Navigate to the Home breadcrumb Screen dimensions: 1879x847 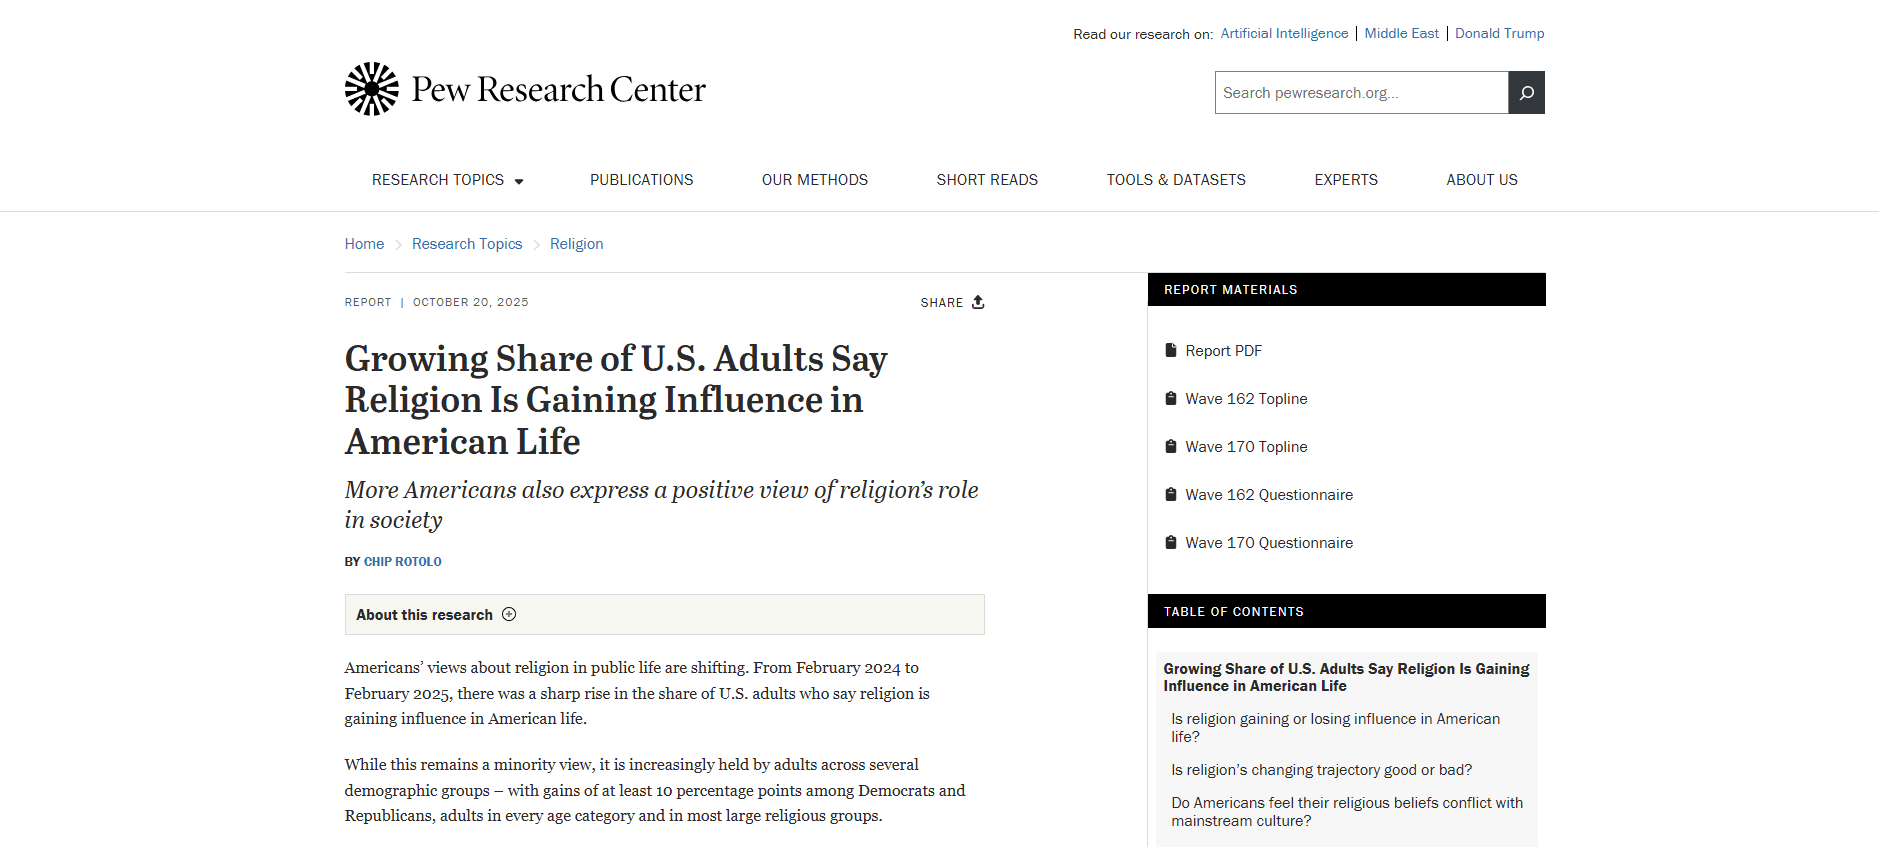pyautogui.click(x=364, y=244)
